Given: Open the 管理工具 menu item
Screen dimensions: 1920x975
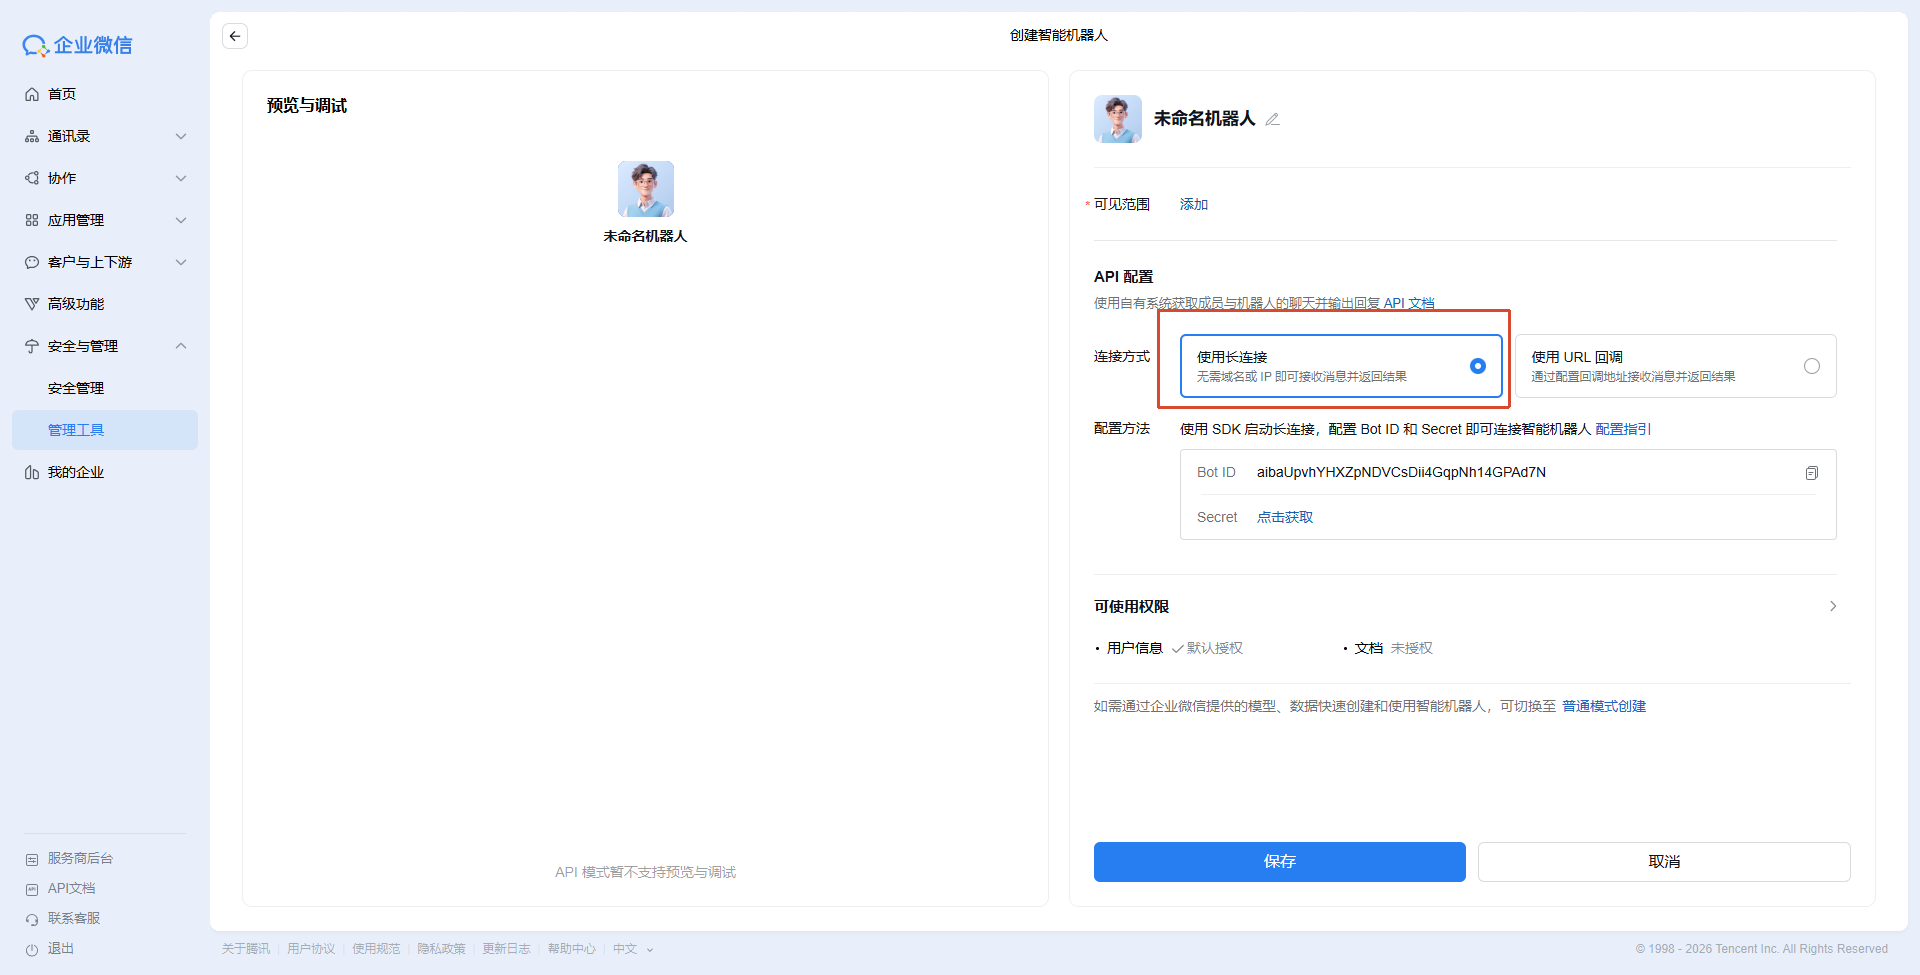Looking at the screenshot, I should (x=76, y=430).
